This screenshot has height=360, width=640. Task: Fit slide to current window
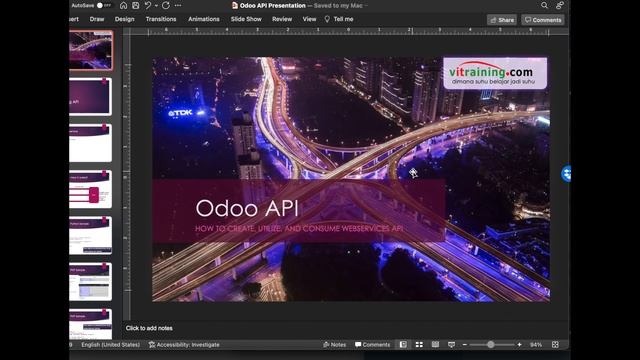click(x=555, y=345)
